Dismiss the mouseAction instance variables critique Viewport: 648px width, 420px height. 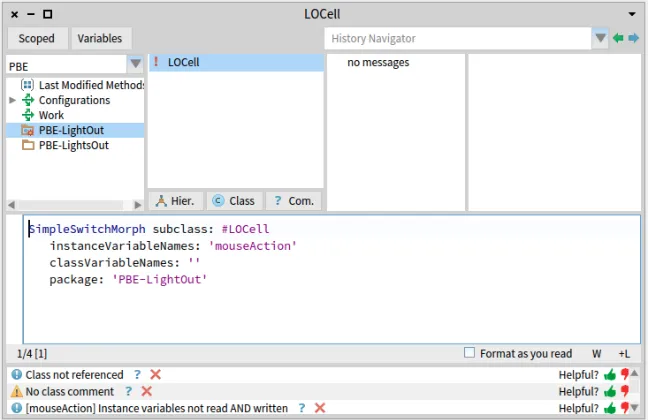point(320,408)
